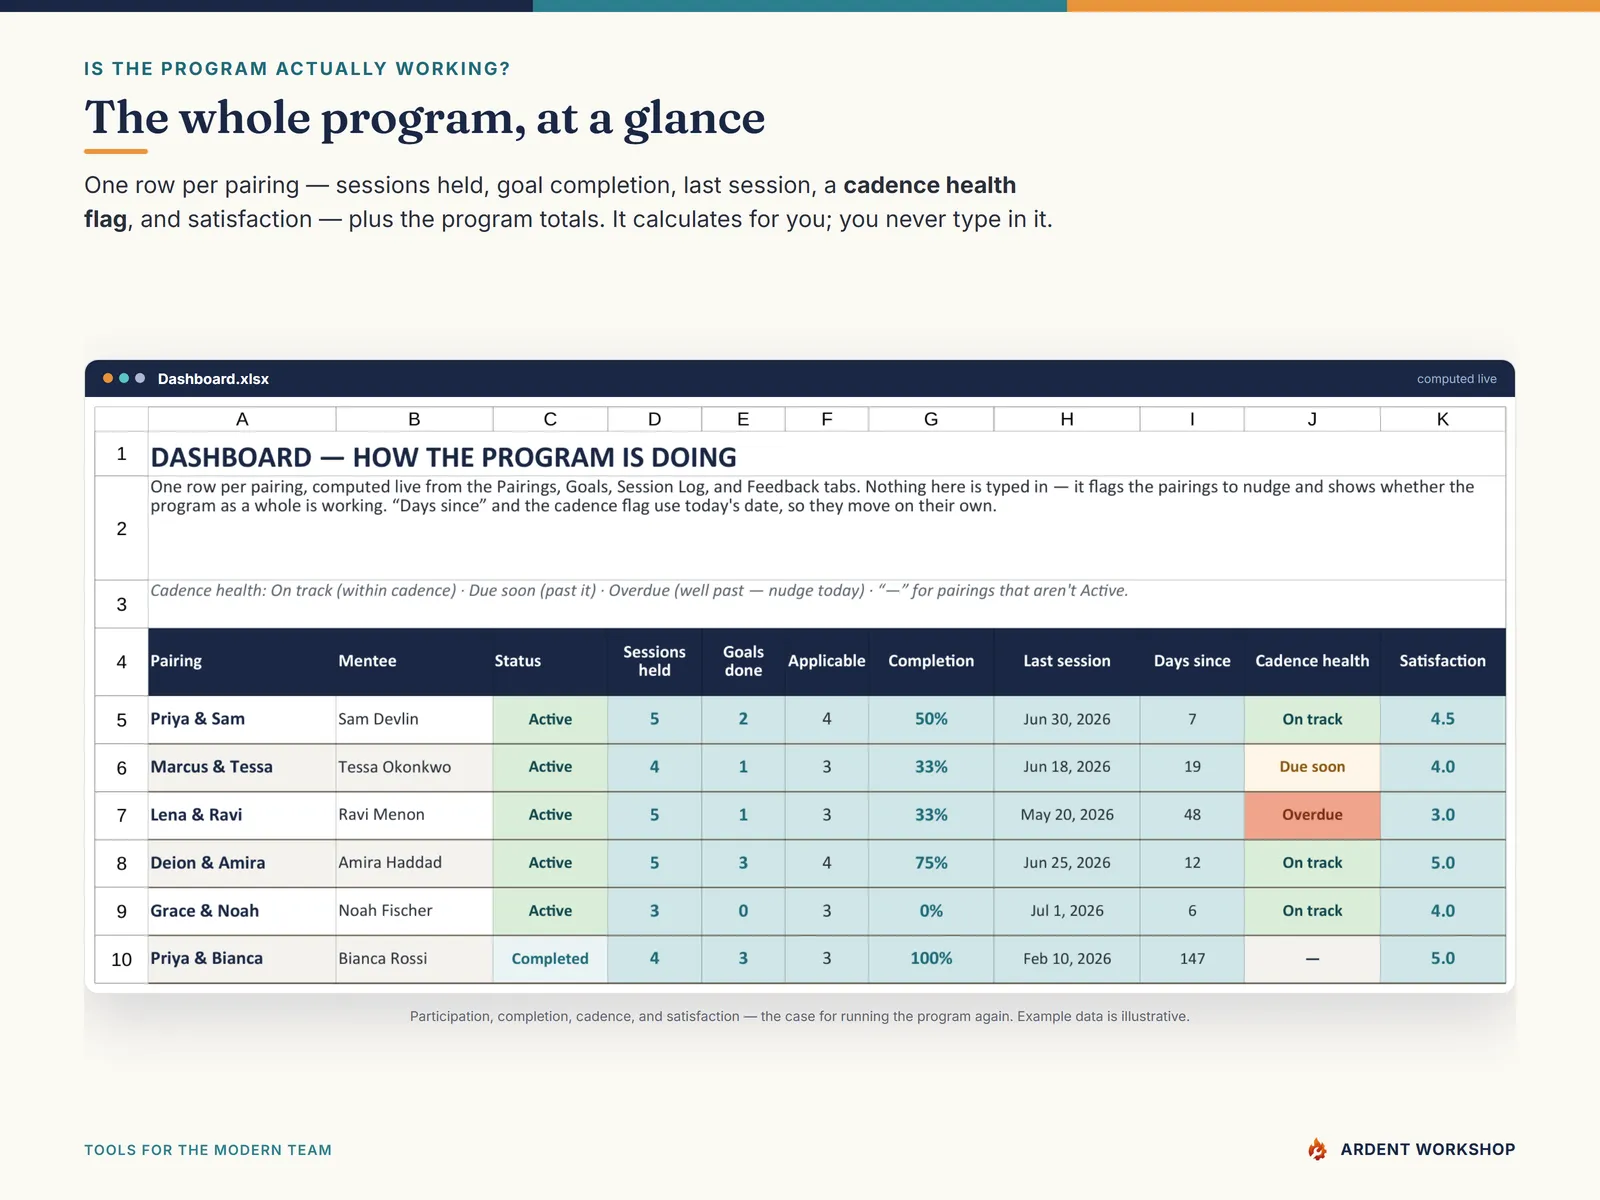The width and height of the screenshot is (1600, 1200).
Task: Click the Dashboard.xlsx file name
Action: (x=213, y=379)
